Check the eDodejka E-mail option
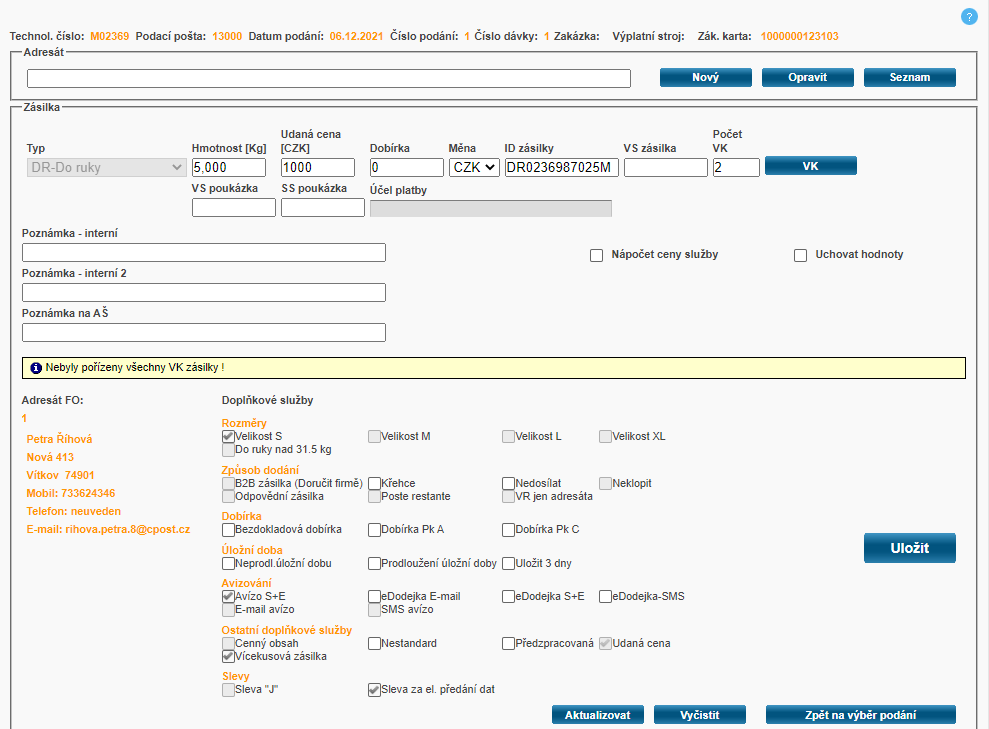This screenshot has width=989, height=729. (x=375, y=597)
